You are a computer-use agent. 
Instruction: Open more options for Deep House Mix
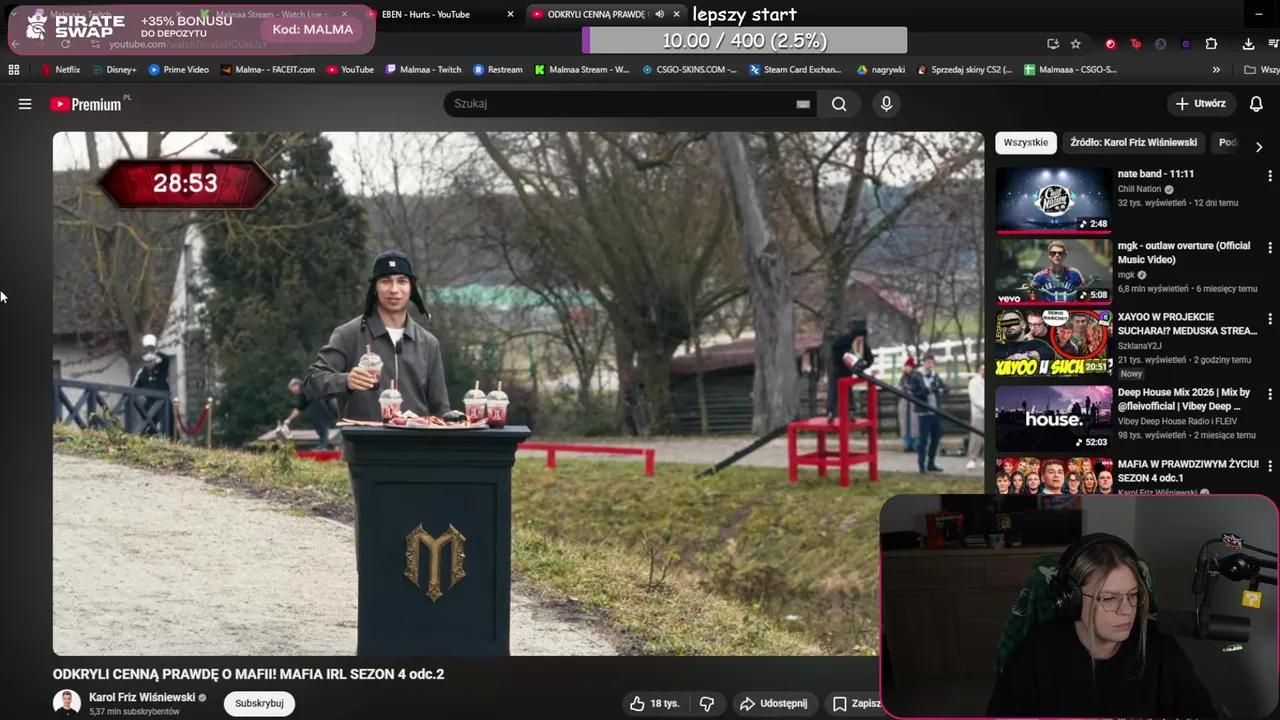(1270, 394)
